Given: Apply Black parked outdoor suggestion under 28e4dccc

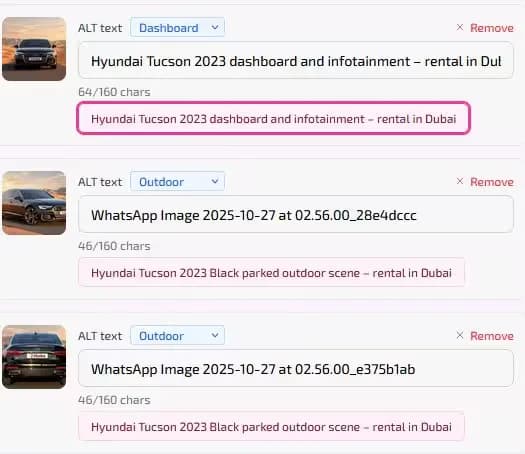Looking at the screenshot, I should (271, 273).
